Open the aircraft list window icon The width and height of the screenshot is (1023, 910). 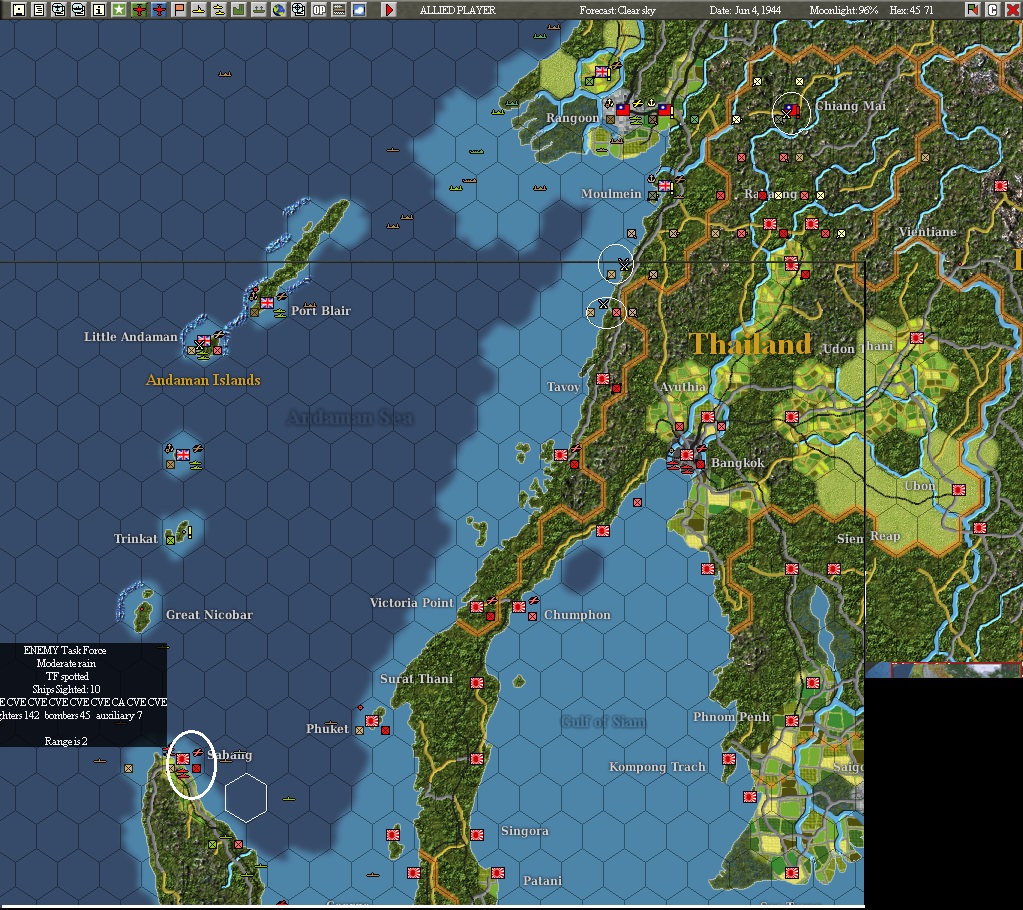pos(59,9)
